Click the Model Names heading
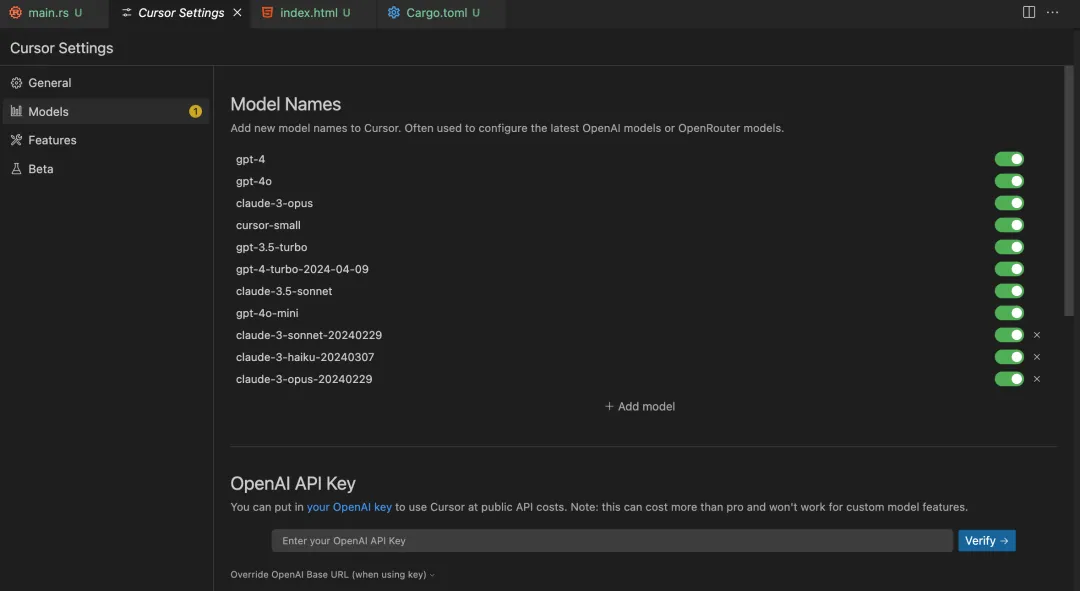Screen dimensions: 1080x591 (285, 104)
